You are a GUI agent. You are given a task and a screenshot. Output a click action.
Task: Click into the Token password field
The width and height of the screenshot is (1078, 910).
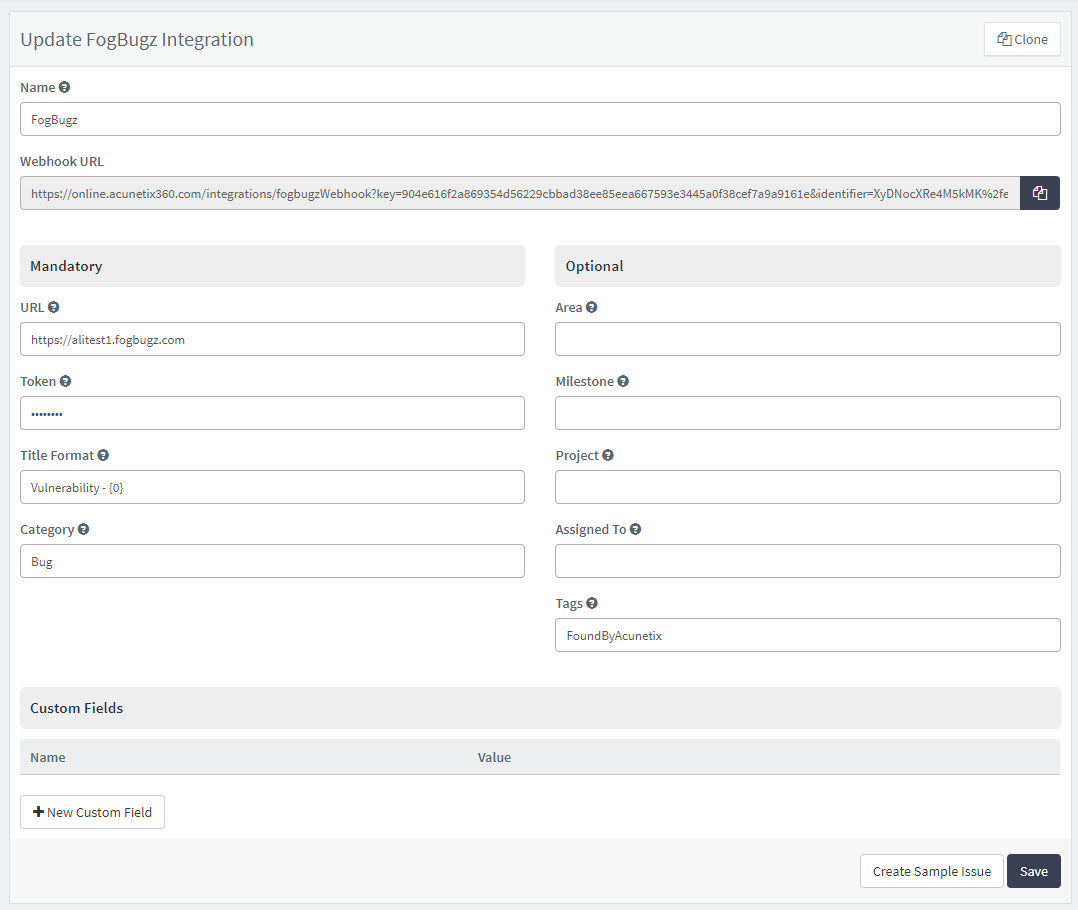pos(272,413)
